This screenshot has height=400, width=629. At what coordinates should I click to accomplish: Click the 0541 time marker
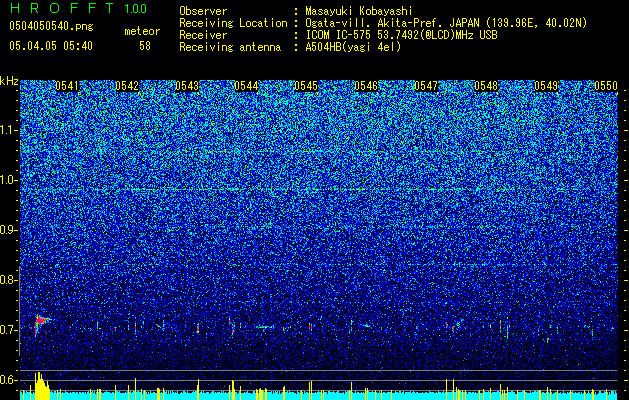pos(67,86)
